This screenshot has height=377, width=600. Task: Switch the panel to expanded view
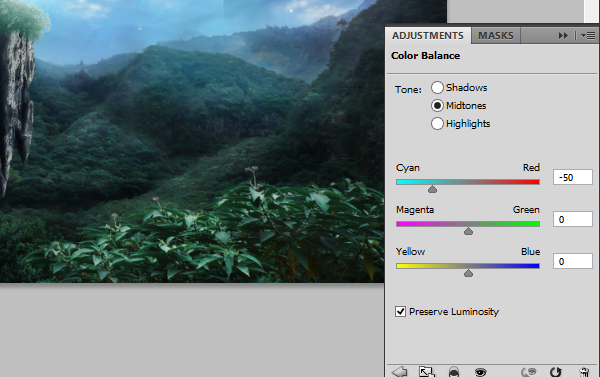point(426,372)
